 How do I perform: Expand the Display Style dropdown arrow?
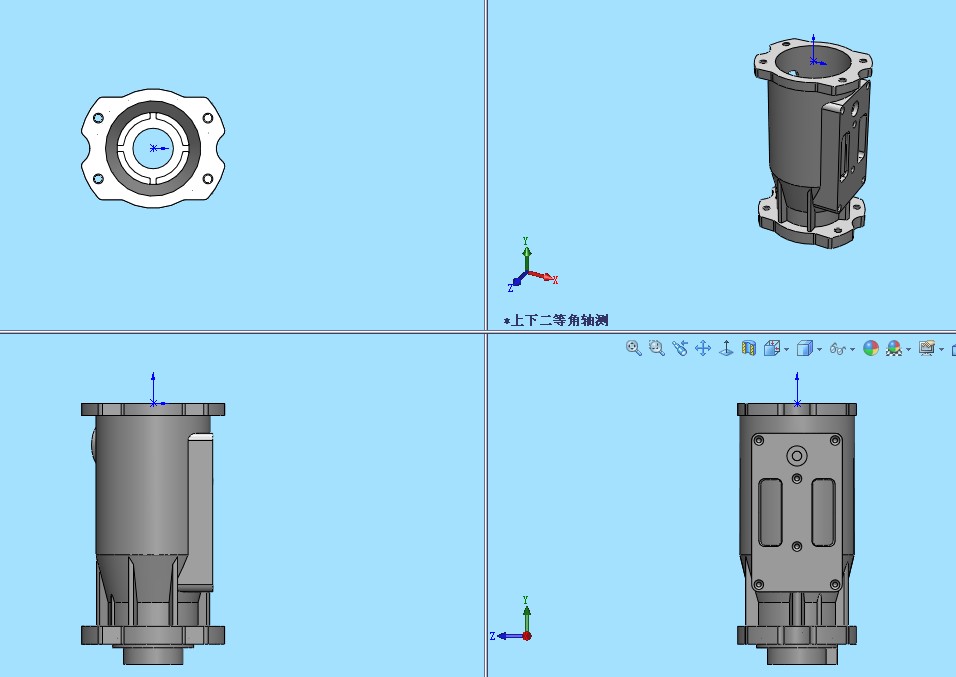tap(819, 349)
